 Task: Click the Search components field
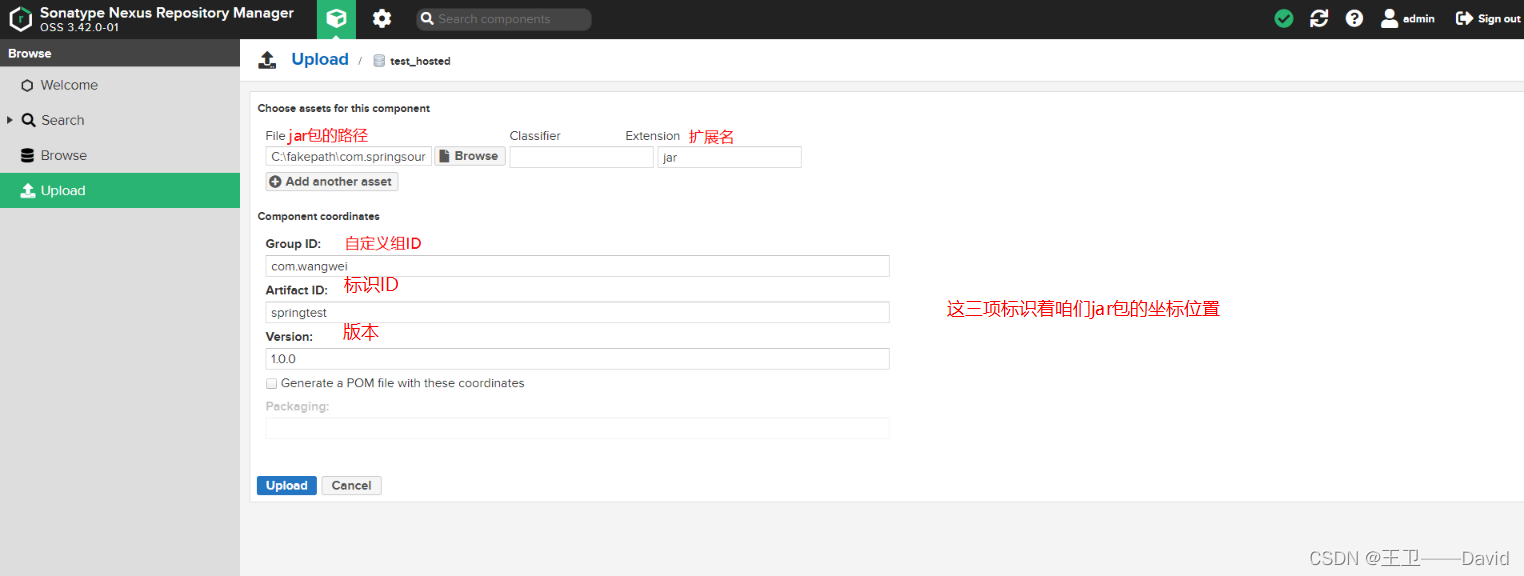coord(504,19)
